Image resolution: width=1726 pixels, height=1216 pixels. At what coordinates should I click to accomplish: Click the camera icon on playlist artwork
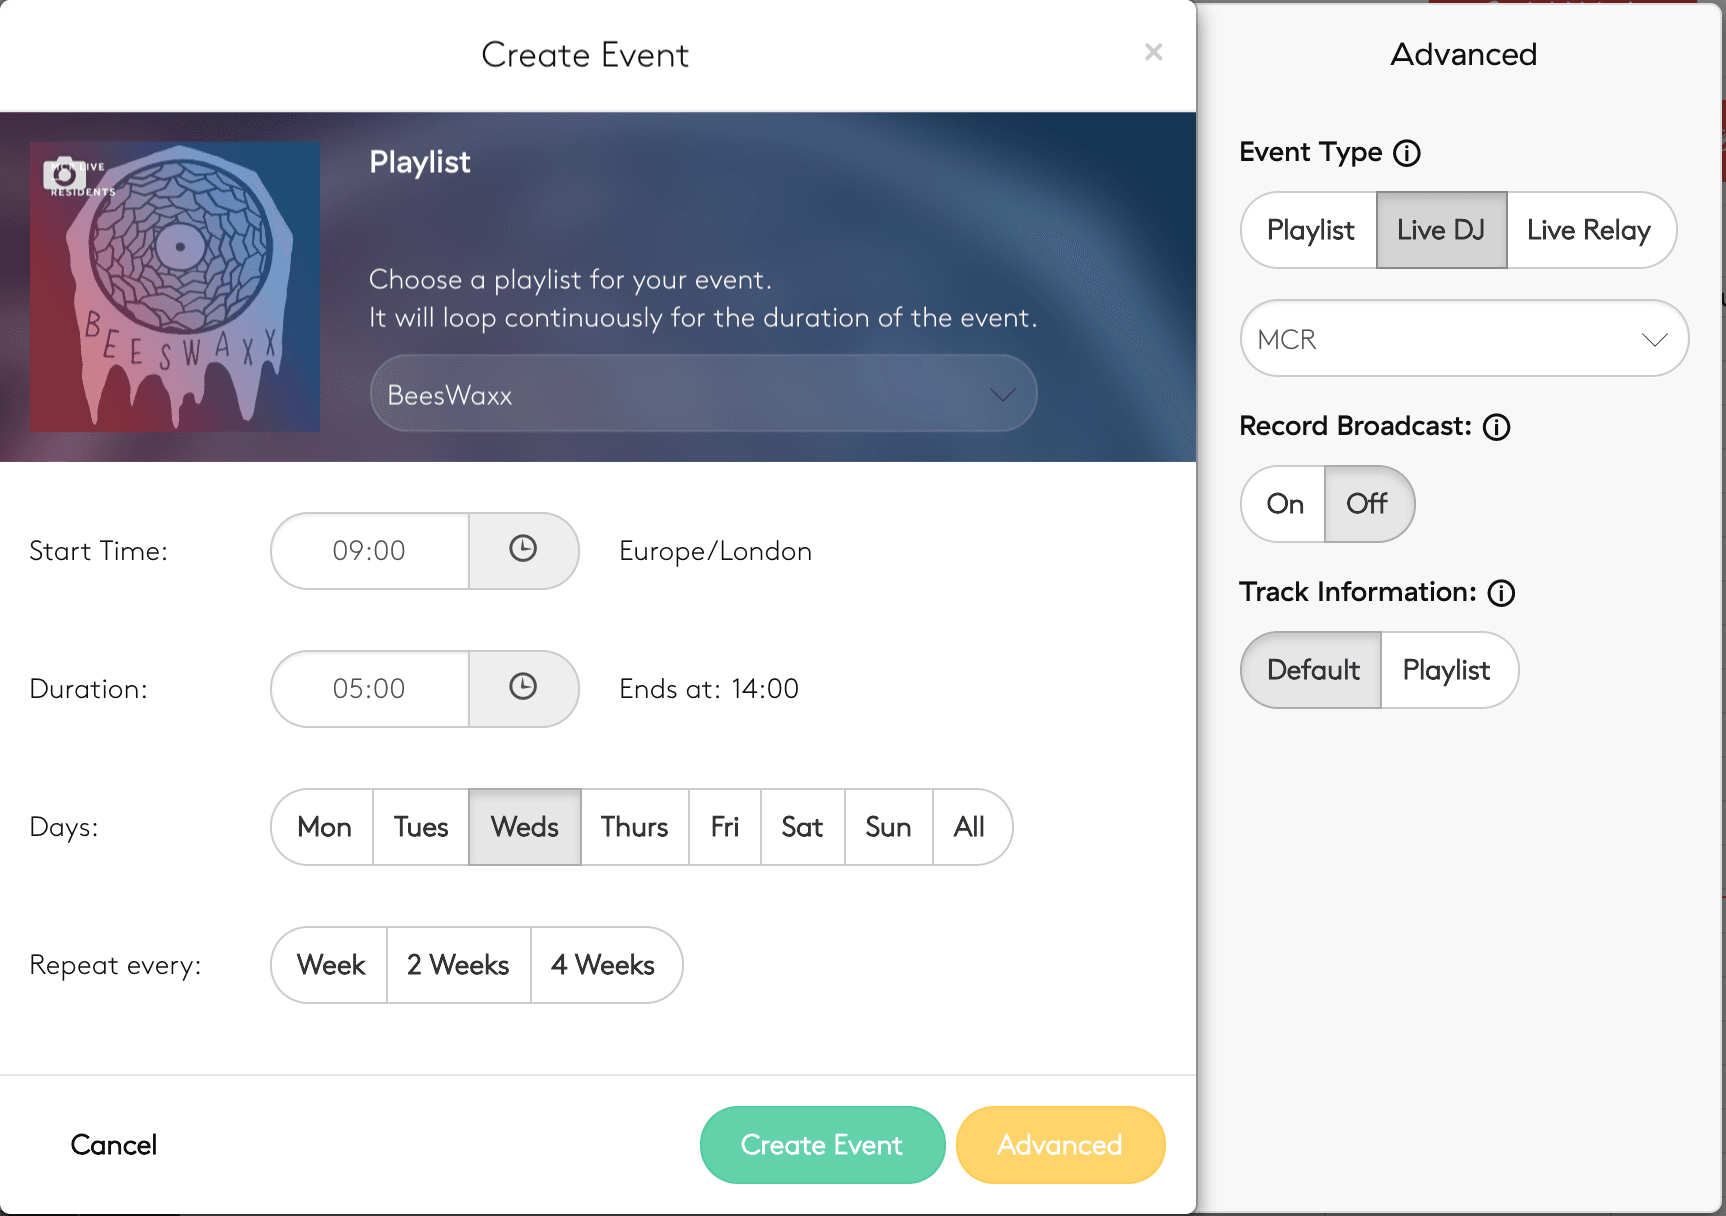pyautogui.click(x=64, y=173)
